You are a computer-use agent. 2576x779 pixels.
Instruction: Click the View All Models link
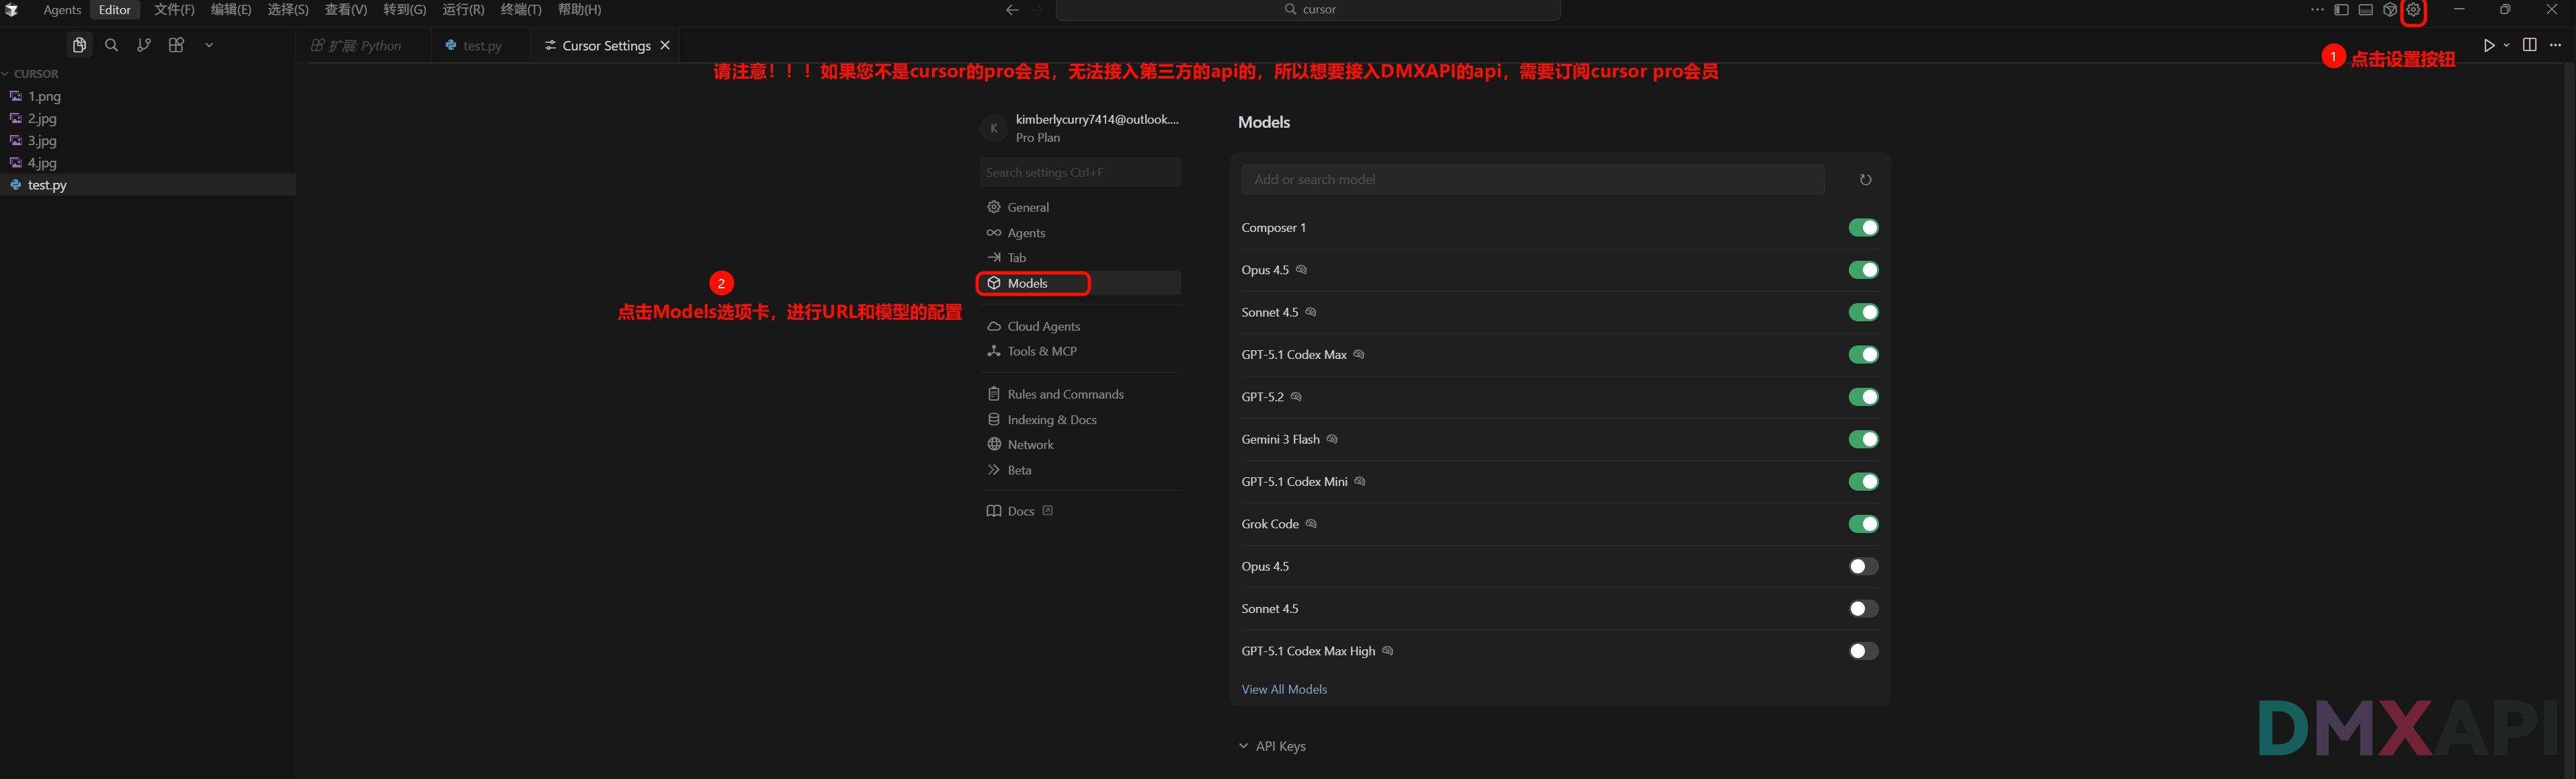pos(1284,689)
